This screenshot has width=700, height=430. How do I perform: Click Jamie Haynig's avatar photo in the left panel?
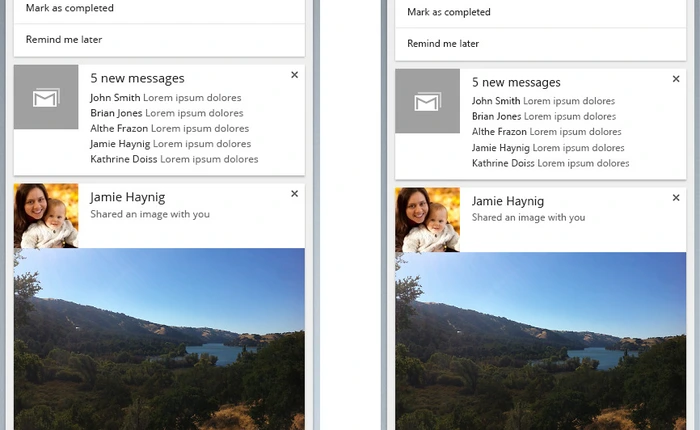(46, 216)
